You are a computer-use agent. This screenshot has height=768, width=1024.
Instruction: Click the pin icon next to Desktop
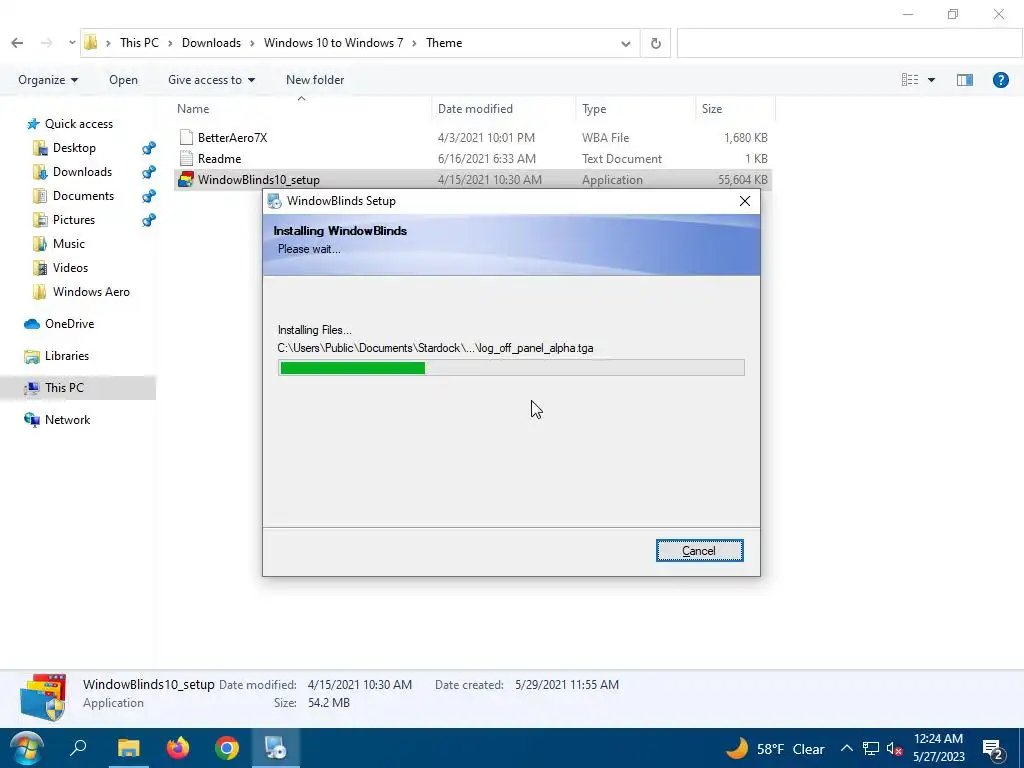click(x=149, y=148)
